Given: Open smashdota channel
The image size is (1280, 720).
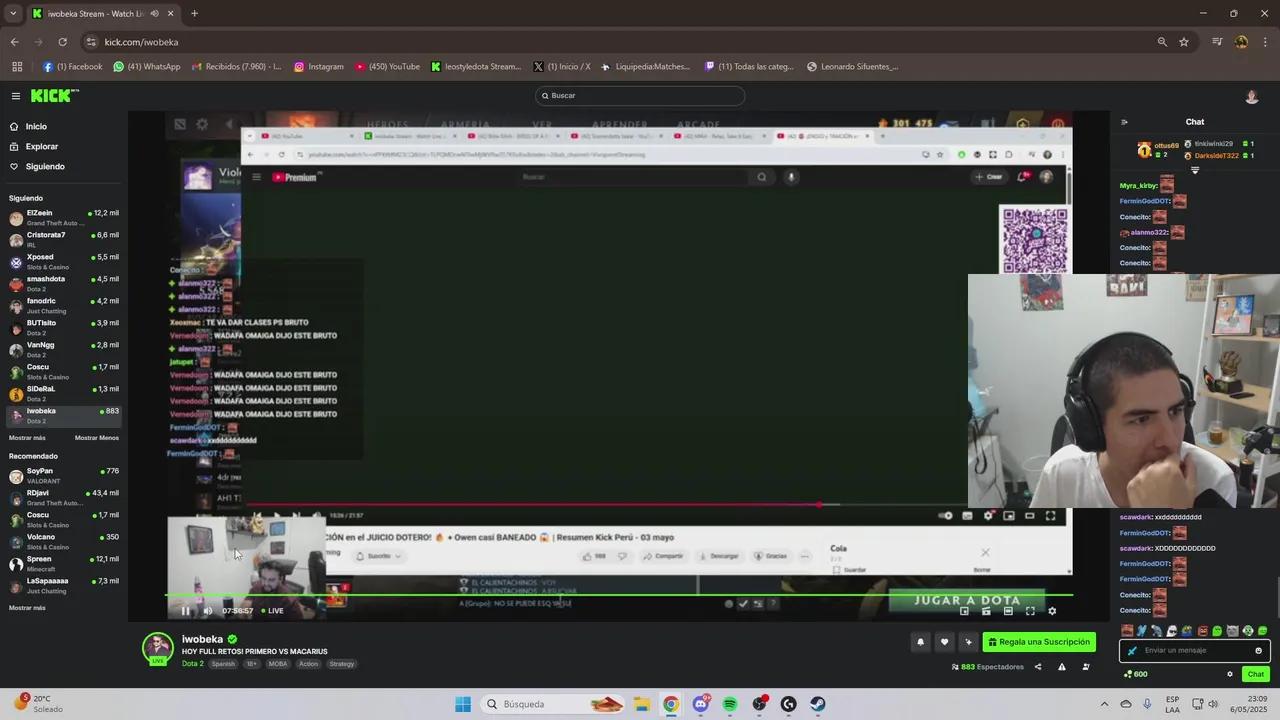Looking at the screenshot, I should (64, 284).
